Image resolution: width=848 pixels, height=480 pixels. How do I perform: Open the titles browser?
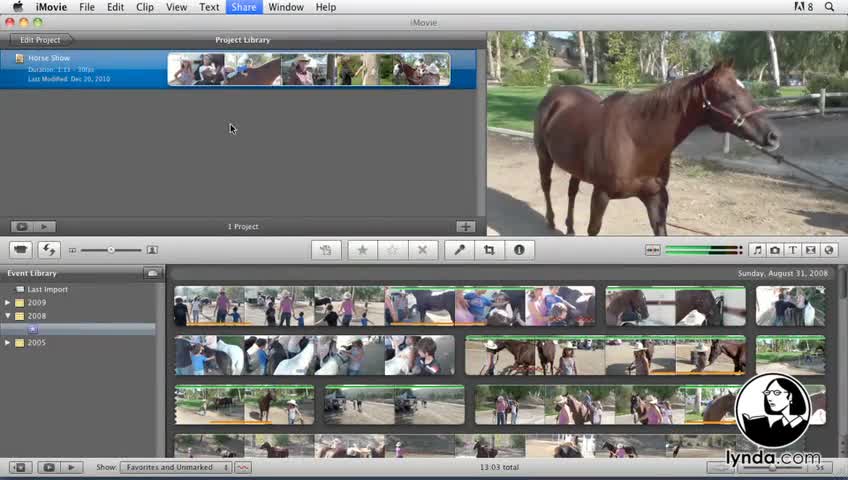coord(793,250)
